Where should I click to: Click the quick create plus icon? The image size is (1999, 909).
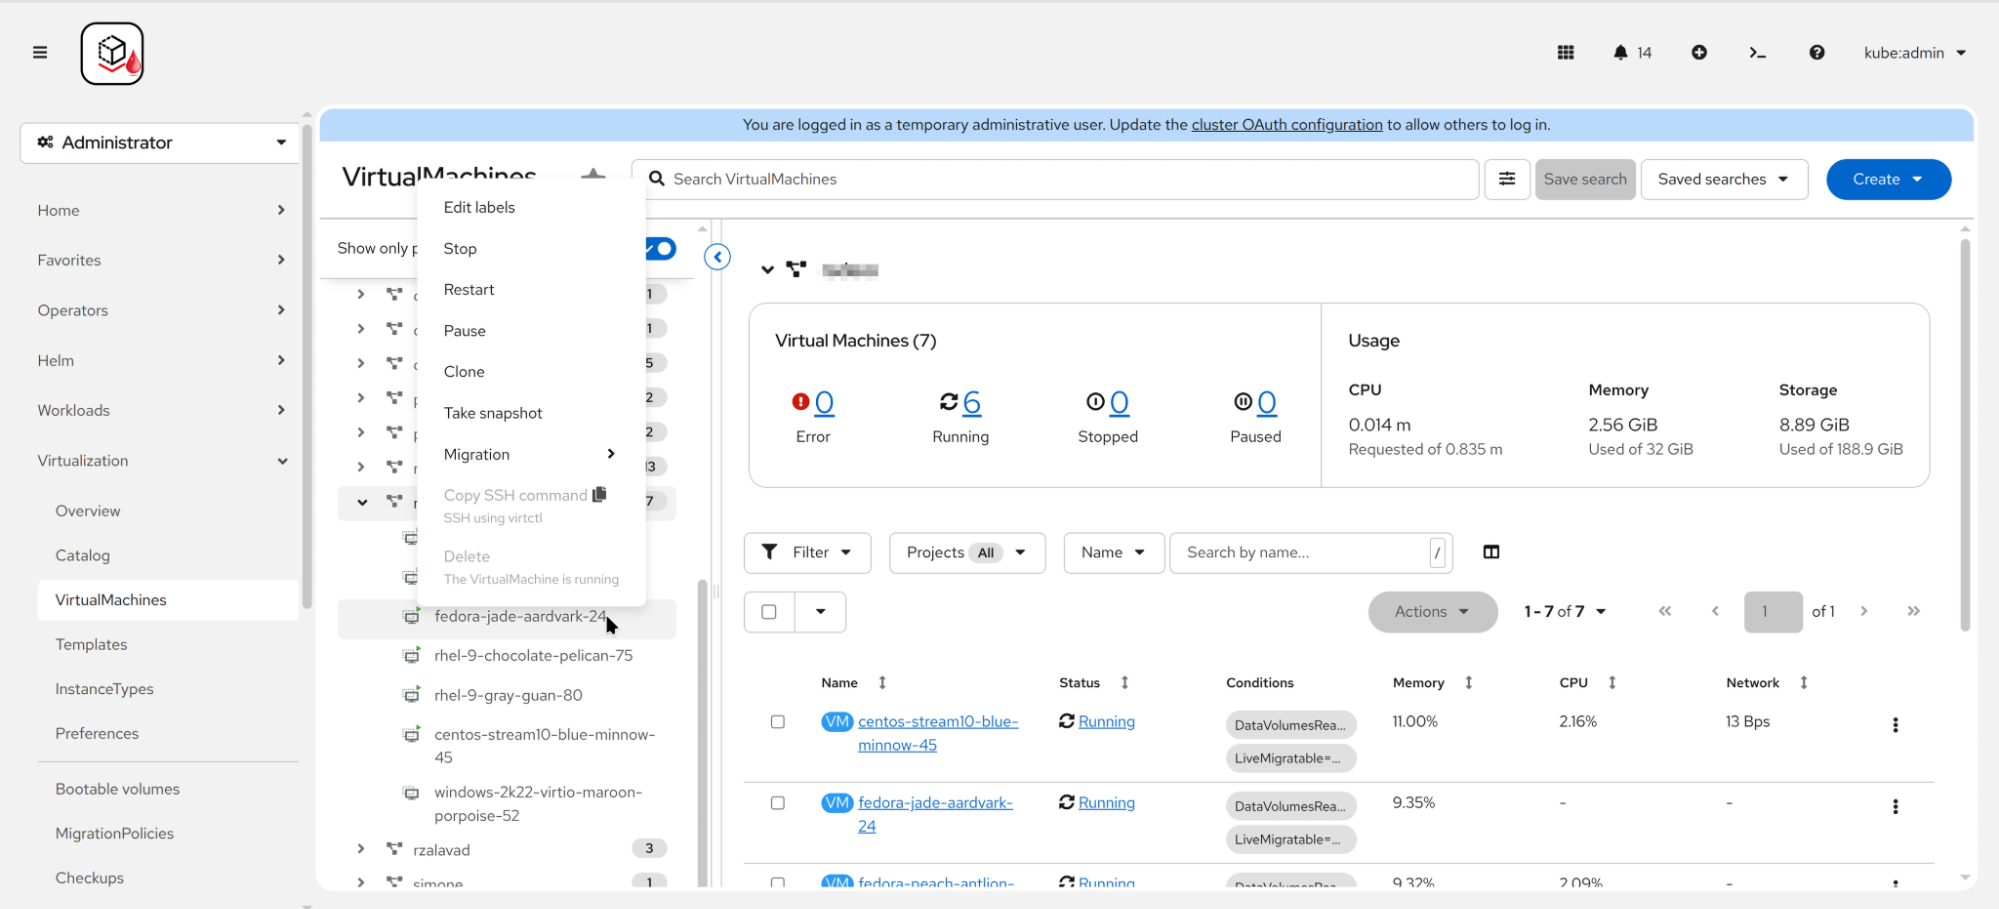(x=1698, y=53)
